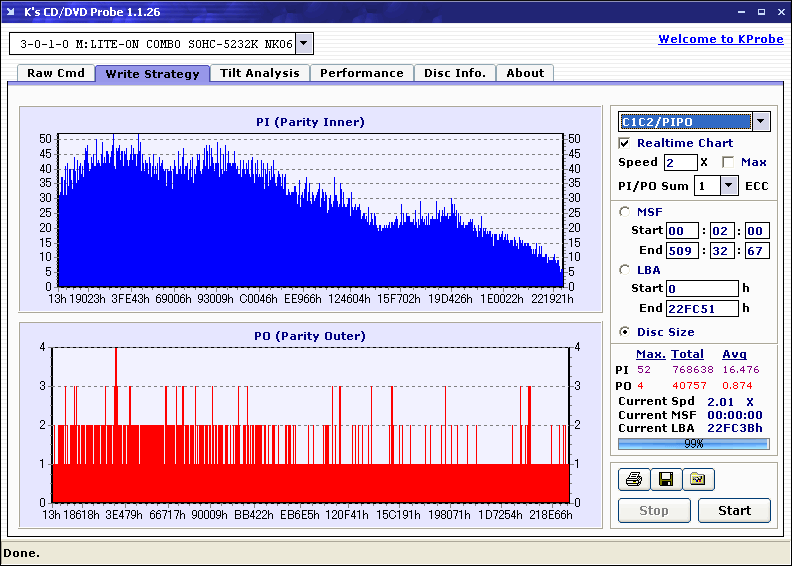Open saved chart via the folder icon

[x=698, y=480]
